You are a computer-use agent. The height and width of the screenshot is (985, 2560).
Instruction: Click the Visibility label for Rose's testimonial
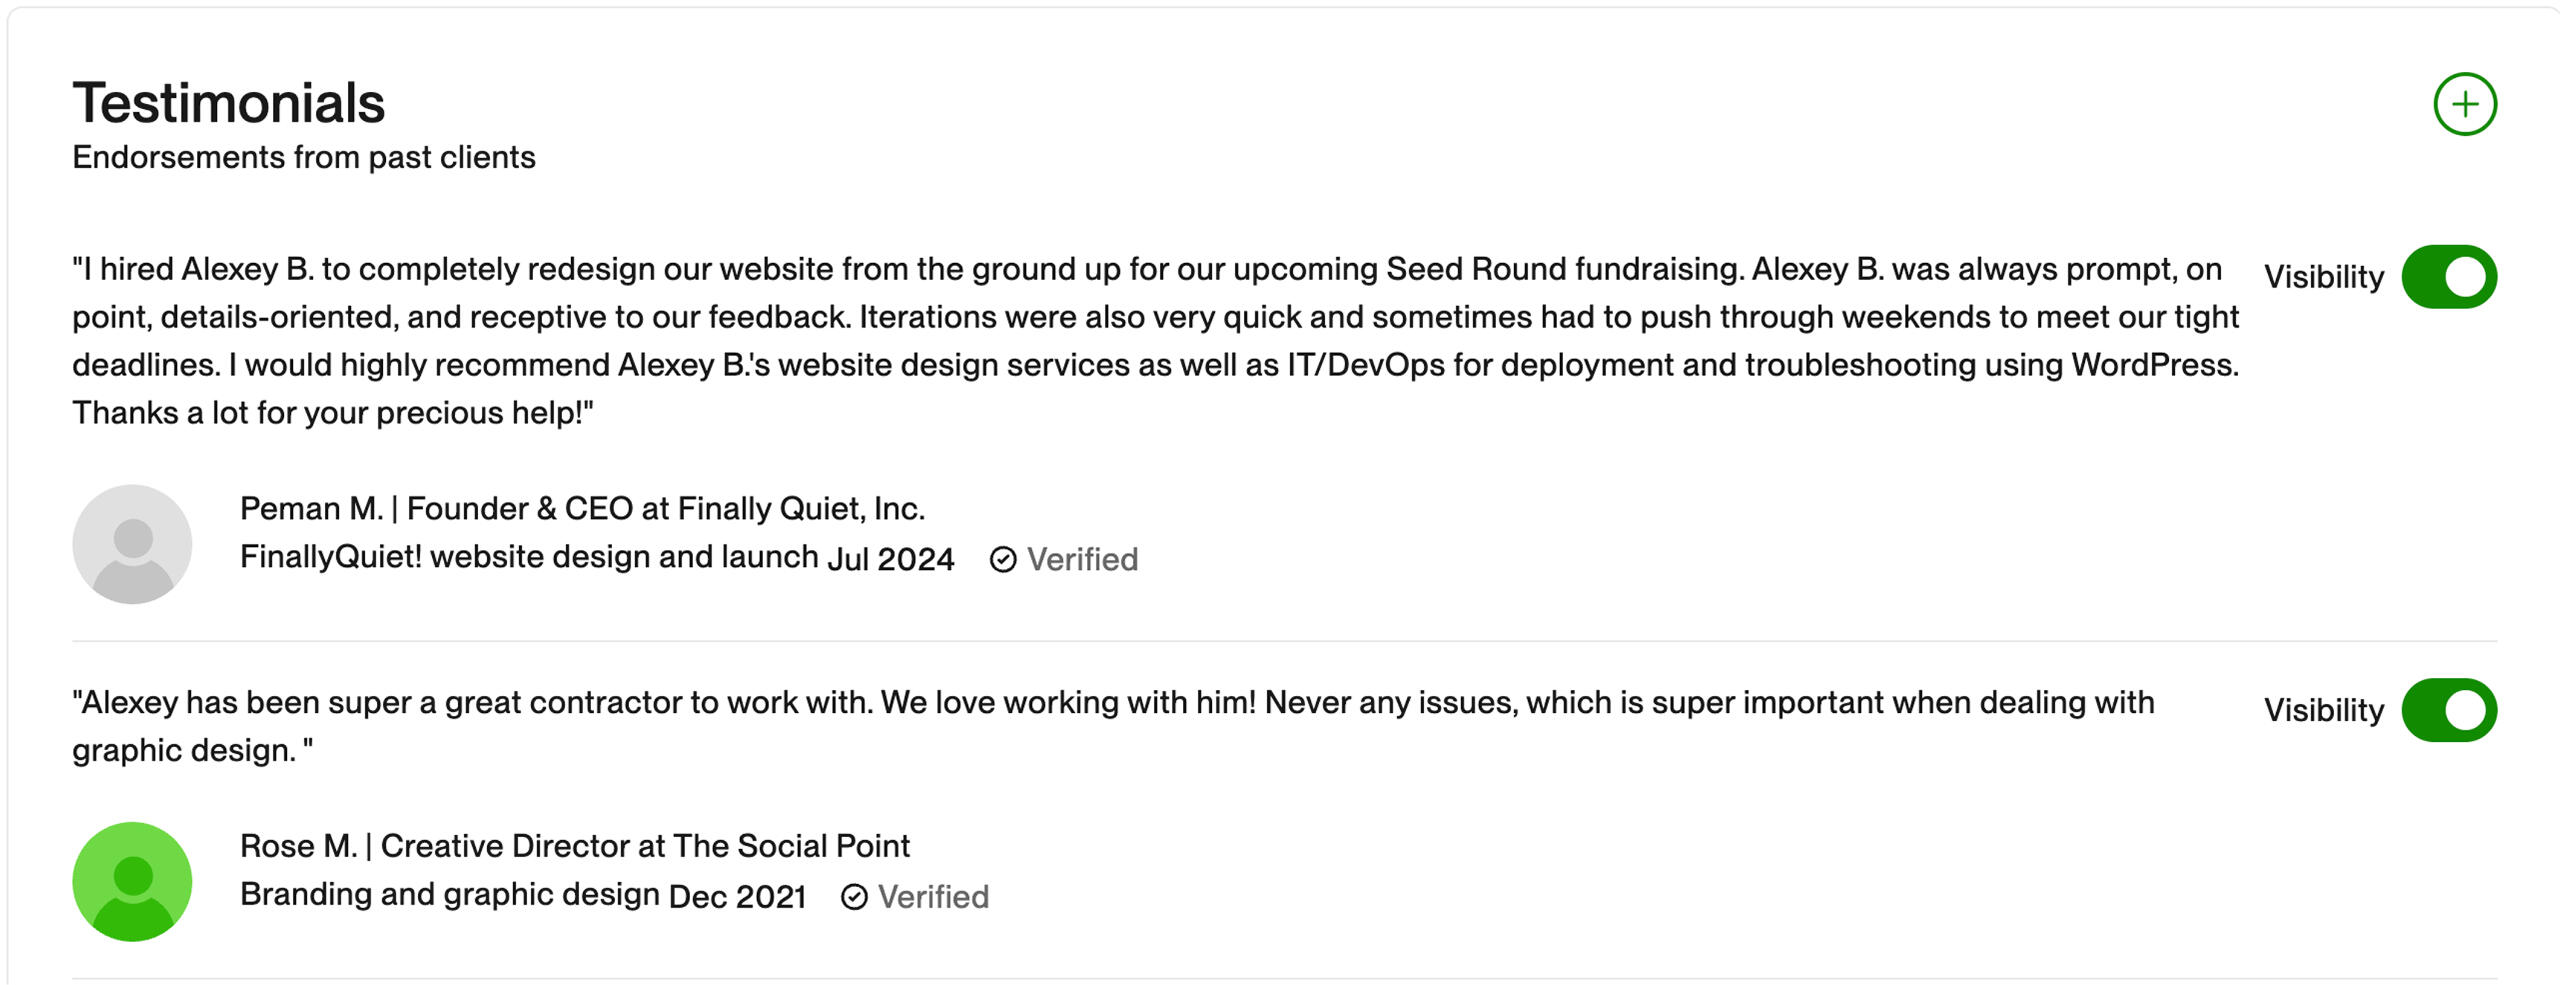tap(2323, 710)
